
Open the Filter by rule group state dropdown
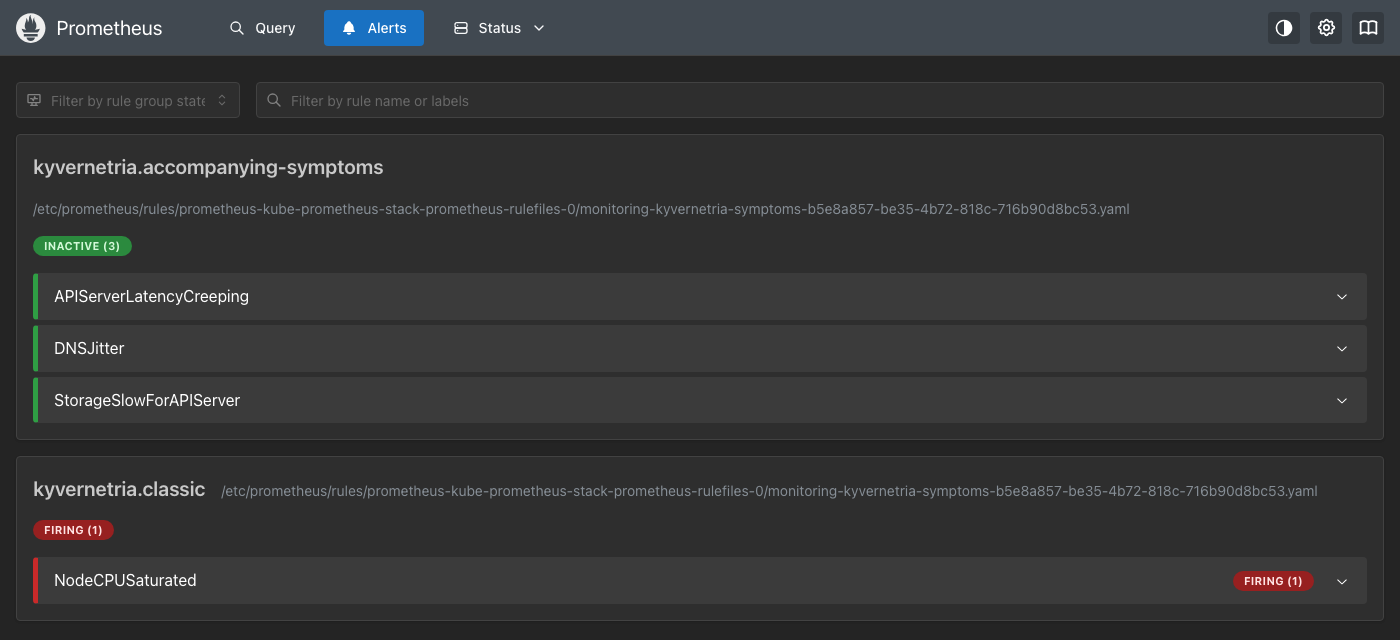pos(128,100)
